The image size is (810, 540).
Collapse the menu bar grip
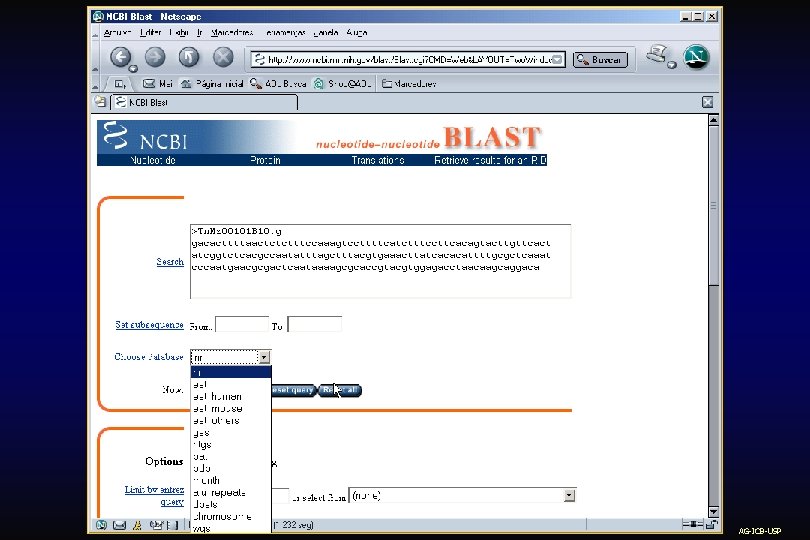[x=95, y=33]
